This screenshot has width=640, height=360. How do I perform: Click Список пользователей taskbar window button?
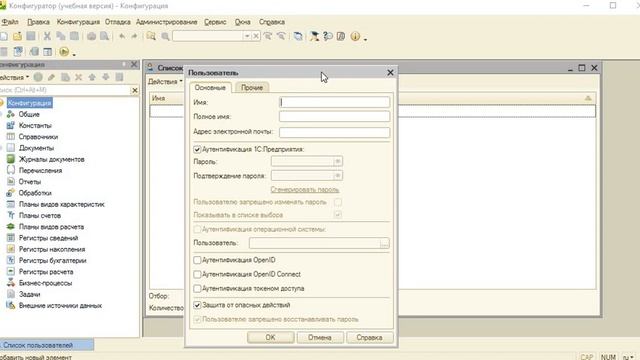47,345
